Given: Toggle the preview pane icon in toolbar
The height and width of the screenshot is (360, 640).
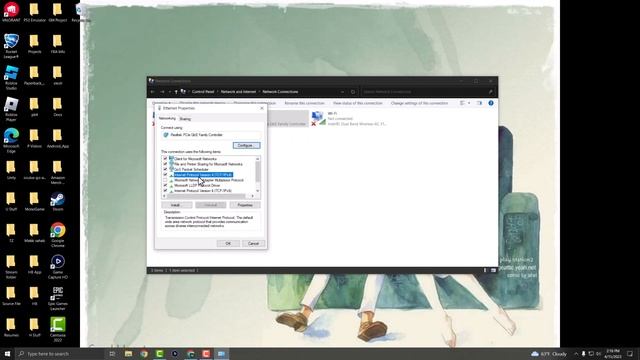Looking at the screenshot, I should (x=479, y=103).
